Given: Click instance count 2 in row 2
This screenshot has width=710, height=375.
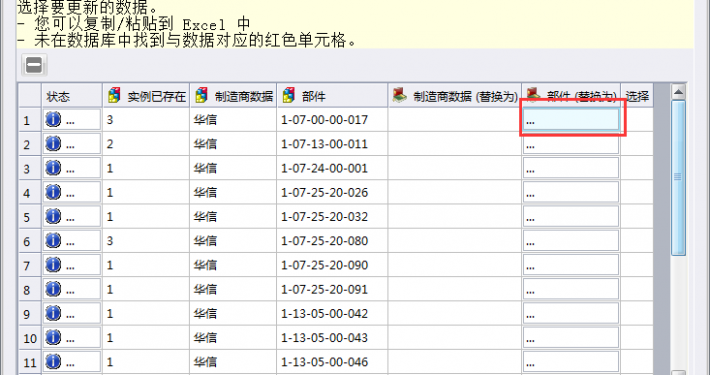Looking at the screenshot, I should [x=146, y=144].
